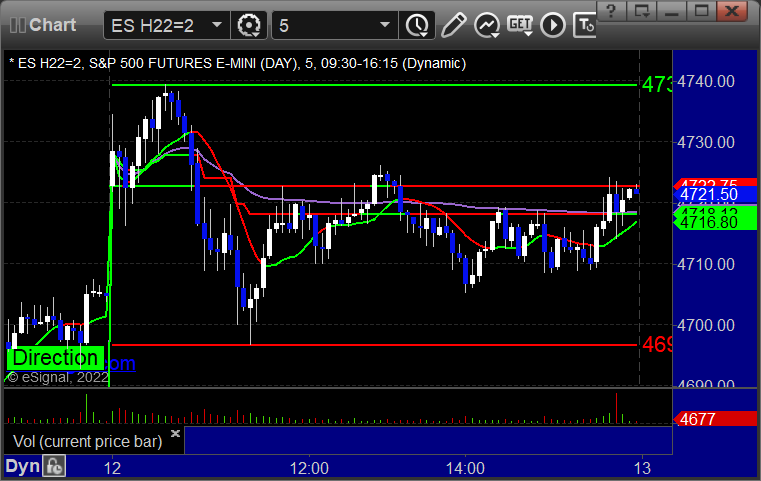Click the 4740.00 price axis label
The width and height of the screenshot is (761, 481).
pyautogui.click(x=706, y=82)
